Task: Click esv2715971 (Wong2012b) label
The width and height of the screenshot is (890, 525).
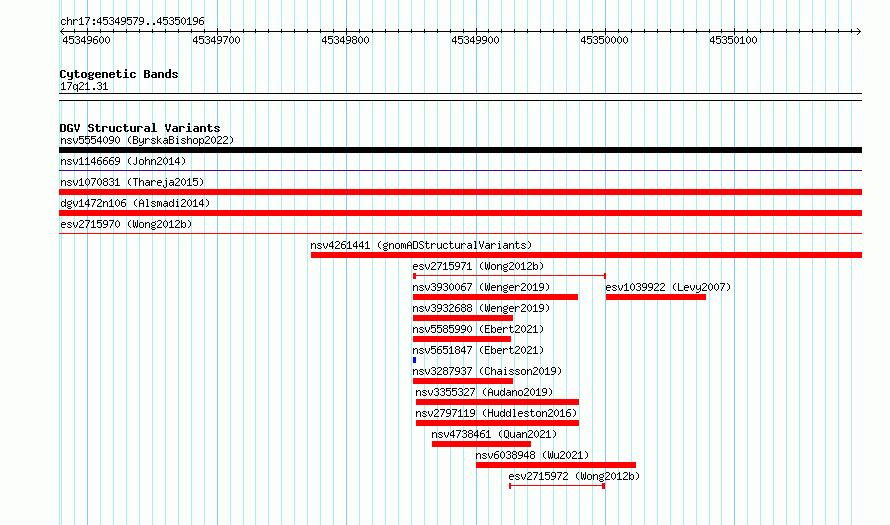Action: click(478, 266)
